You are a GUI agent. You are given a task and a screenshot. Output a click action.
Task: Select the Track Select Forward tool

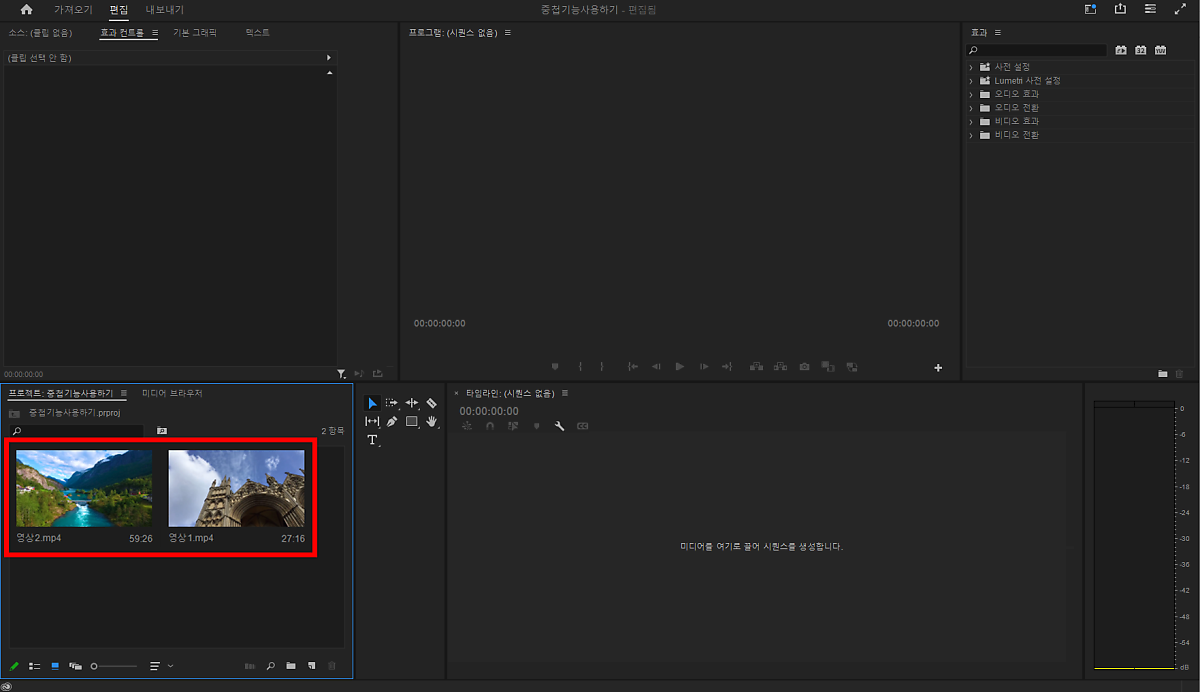pyautogui.click(x=392, y=403)
